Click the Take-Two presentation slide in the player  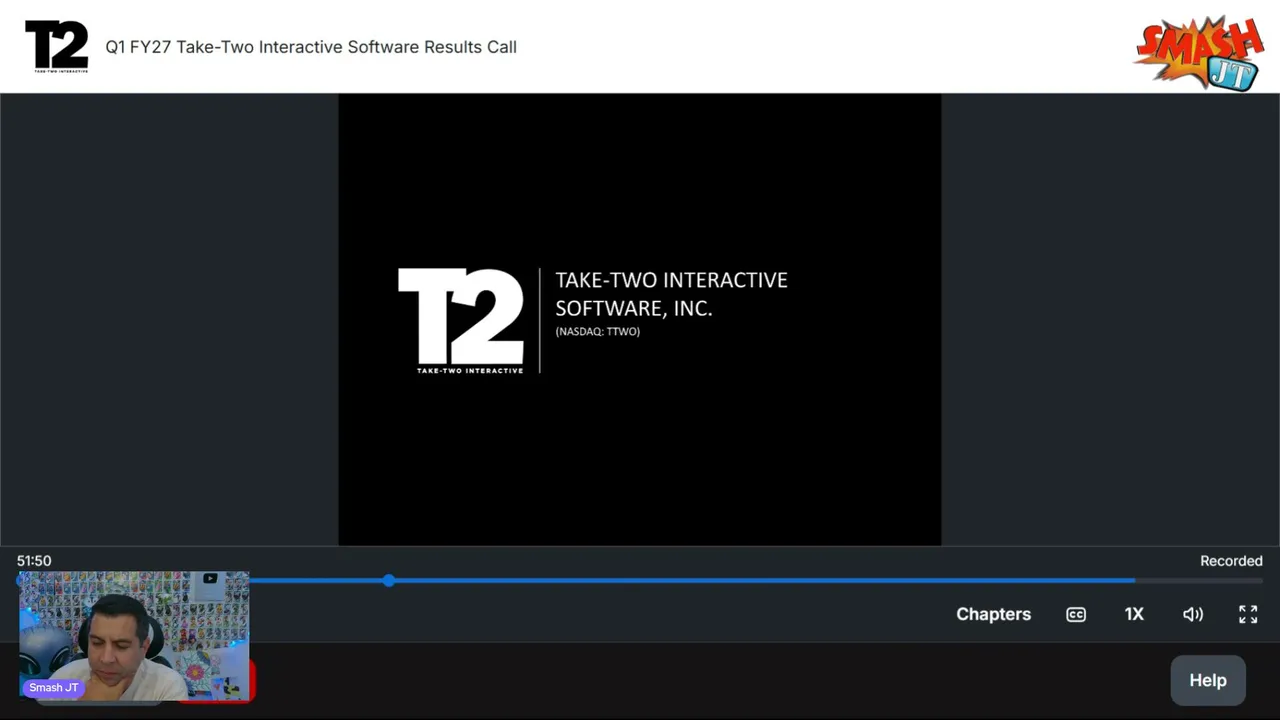(x=640, y=320)
